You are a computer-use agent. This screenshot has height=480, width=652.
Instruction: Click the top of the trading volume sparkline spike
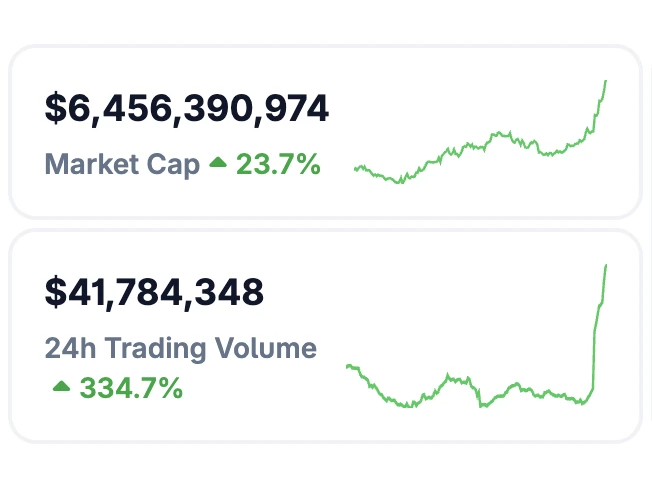pyautogui.click(x=606, y=265)
